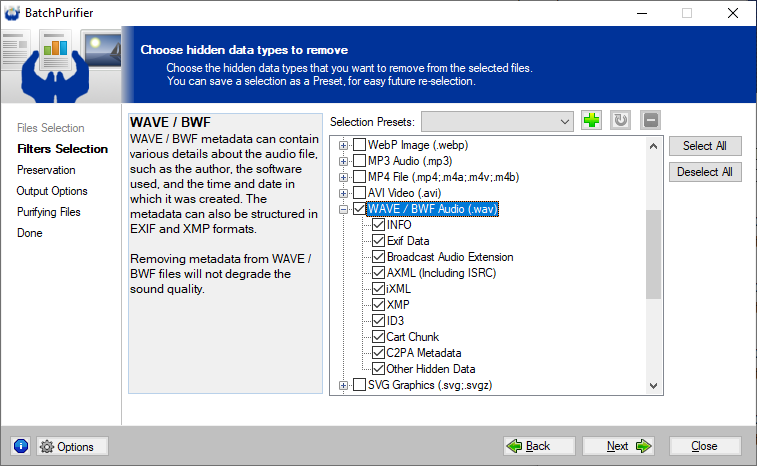The image size is (757, 466).
Task: Open the Preservation step
Action: tap(46, 170)
